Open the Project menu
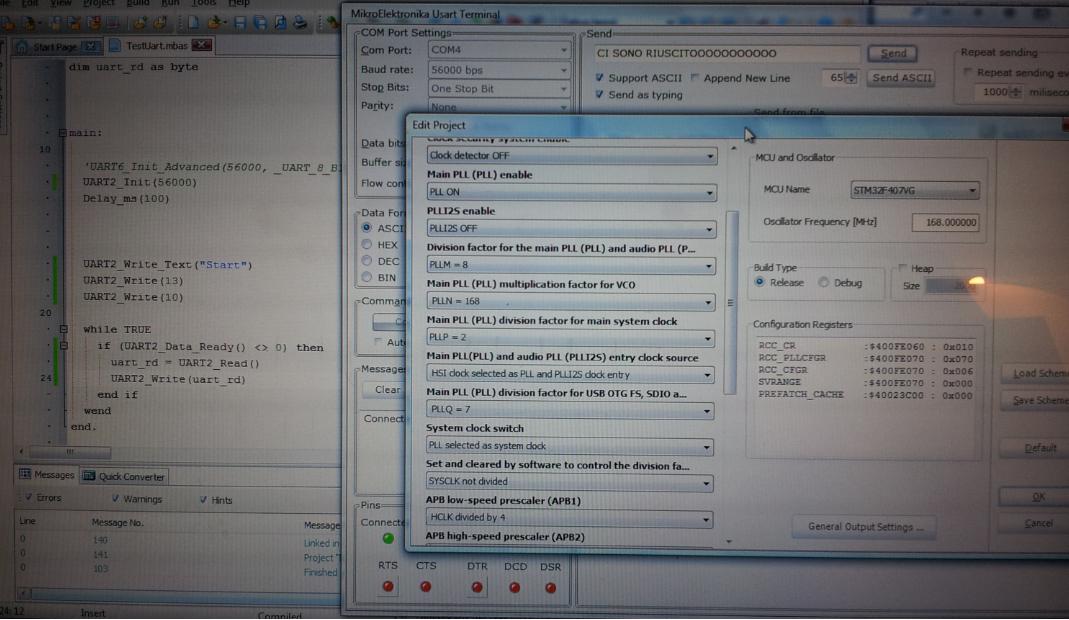This screenshot has height=620, width=1069. click(98, 3)
